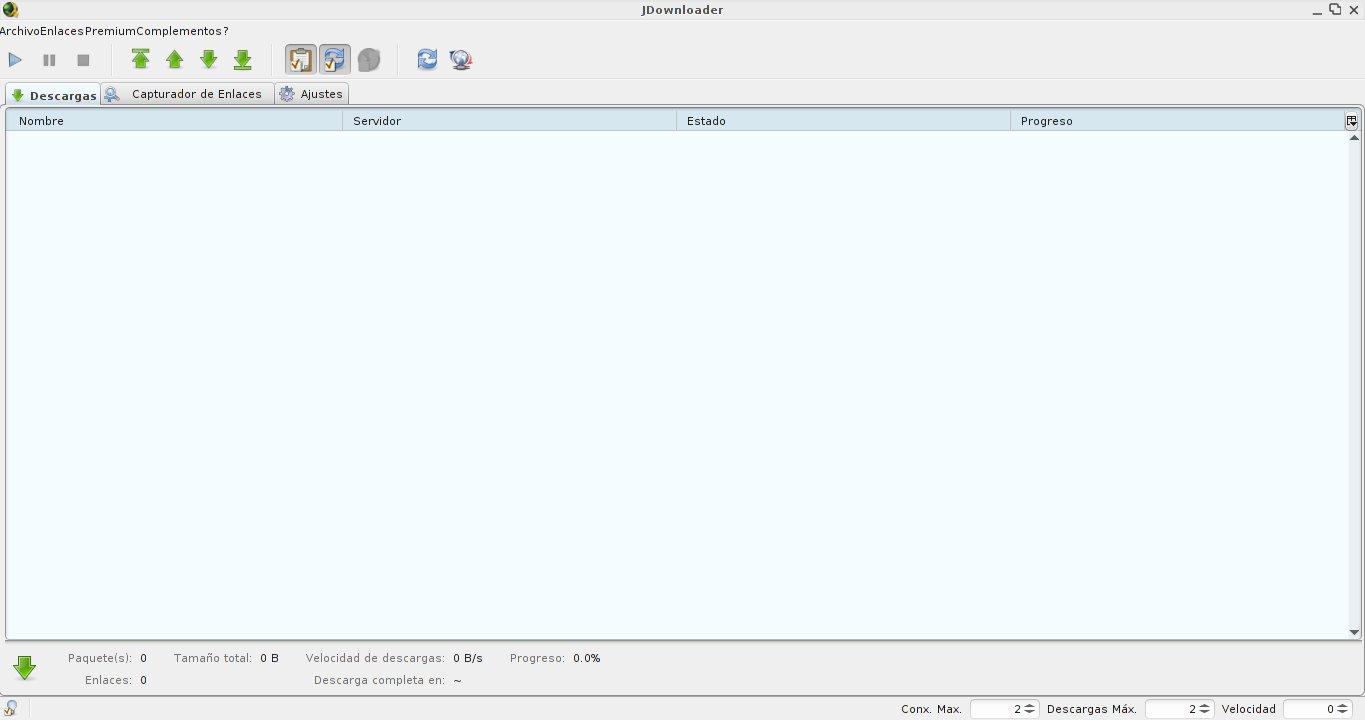Viewport: 1365px width, 720px height.
Task: Open the Complementos menu
Action: tap(179, 31)
